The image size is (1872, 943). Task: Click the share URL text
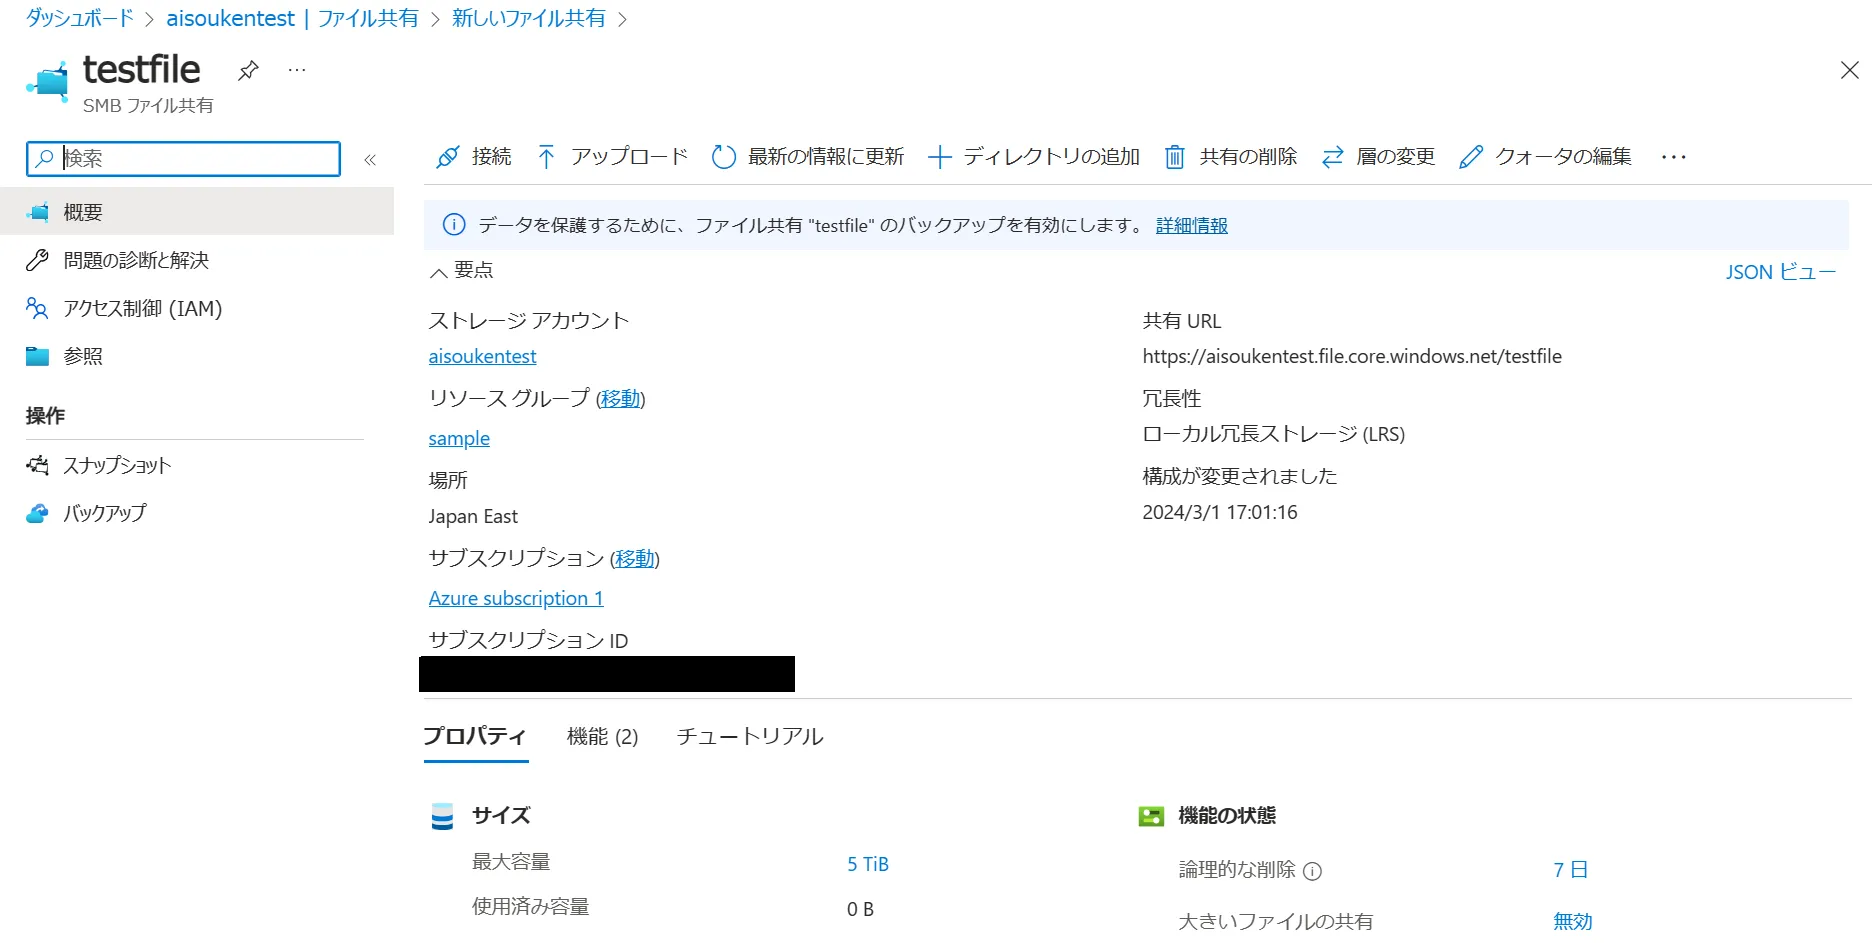click(1352, 356)
